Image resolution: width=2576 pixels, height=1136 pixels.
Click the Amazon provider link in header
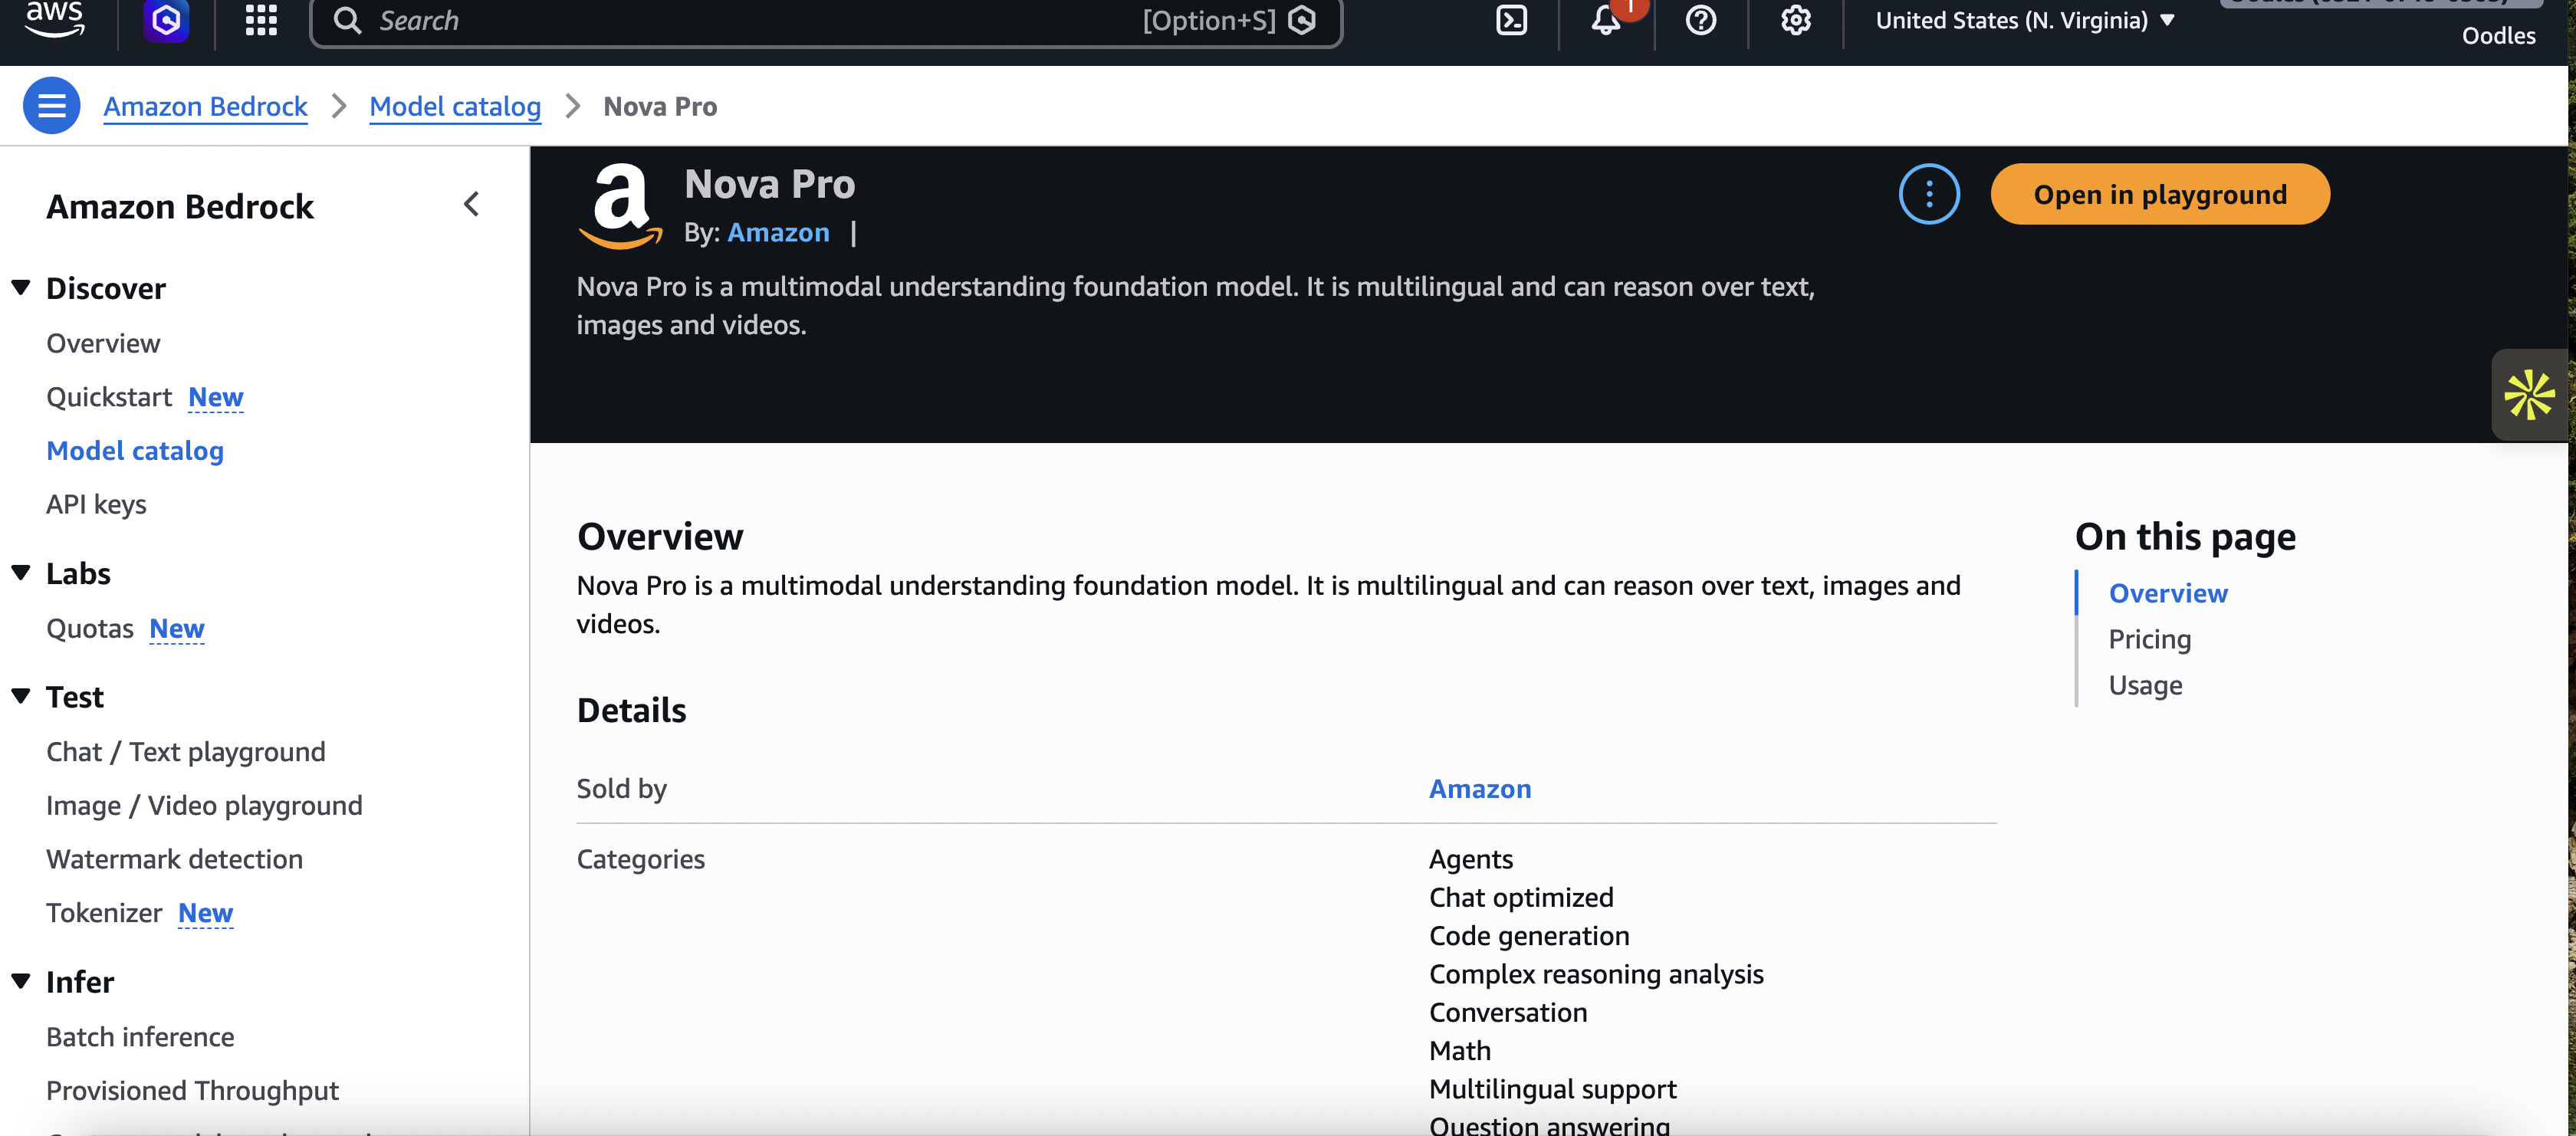[x=778, y=232]
